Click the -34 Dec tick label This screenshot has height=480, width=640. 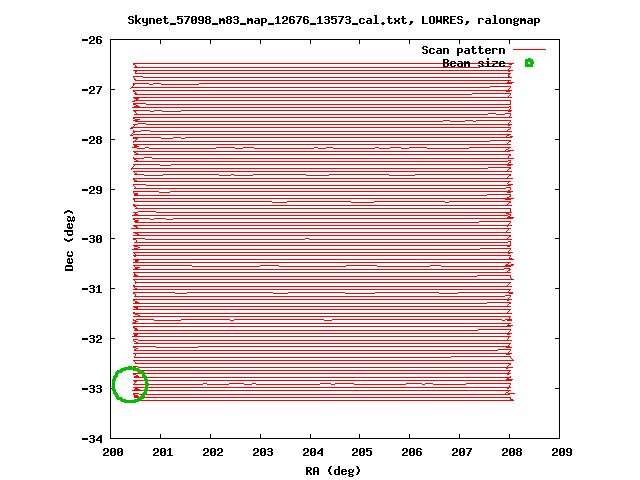pyautogui.click(x=92, y=439)
